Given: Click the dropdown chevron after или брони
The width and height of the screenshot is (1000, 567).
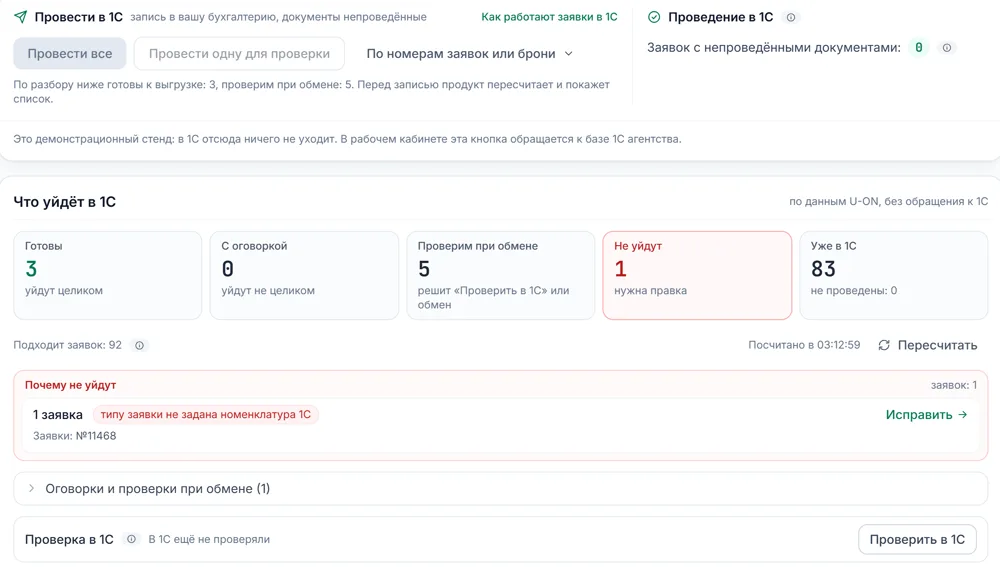Looking at the screenshot, I should 569,54.
